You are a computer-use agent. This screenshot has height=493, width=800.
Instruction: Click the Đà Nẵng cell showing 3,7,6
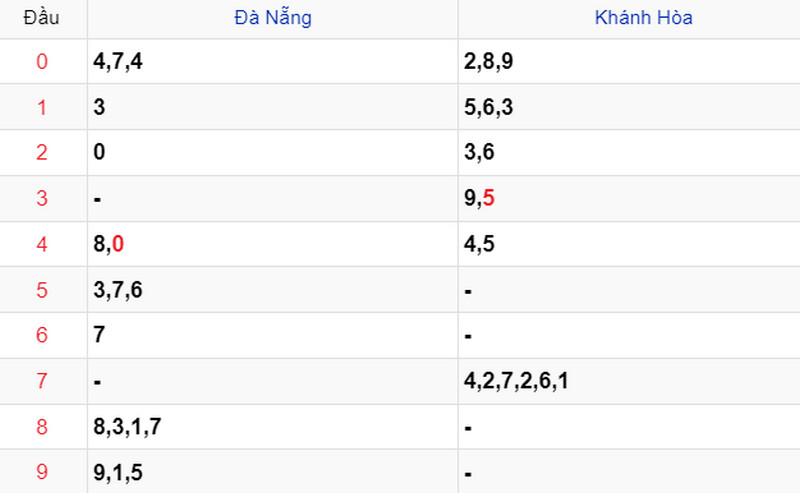[x=273, y=290]
